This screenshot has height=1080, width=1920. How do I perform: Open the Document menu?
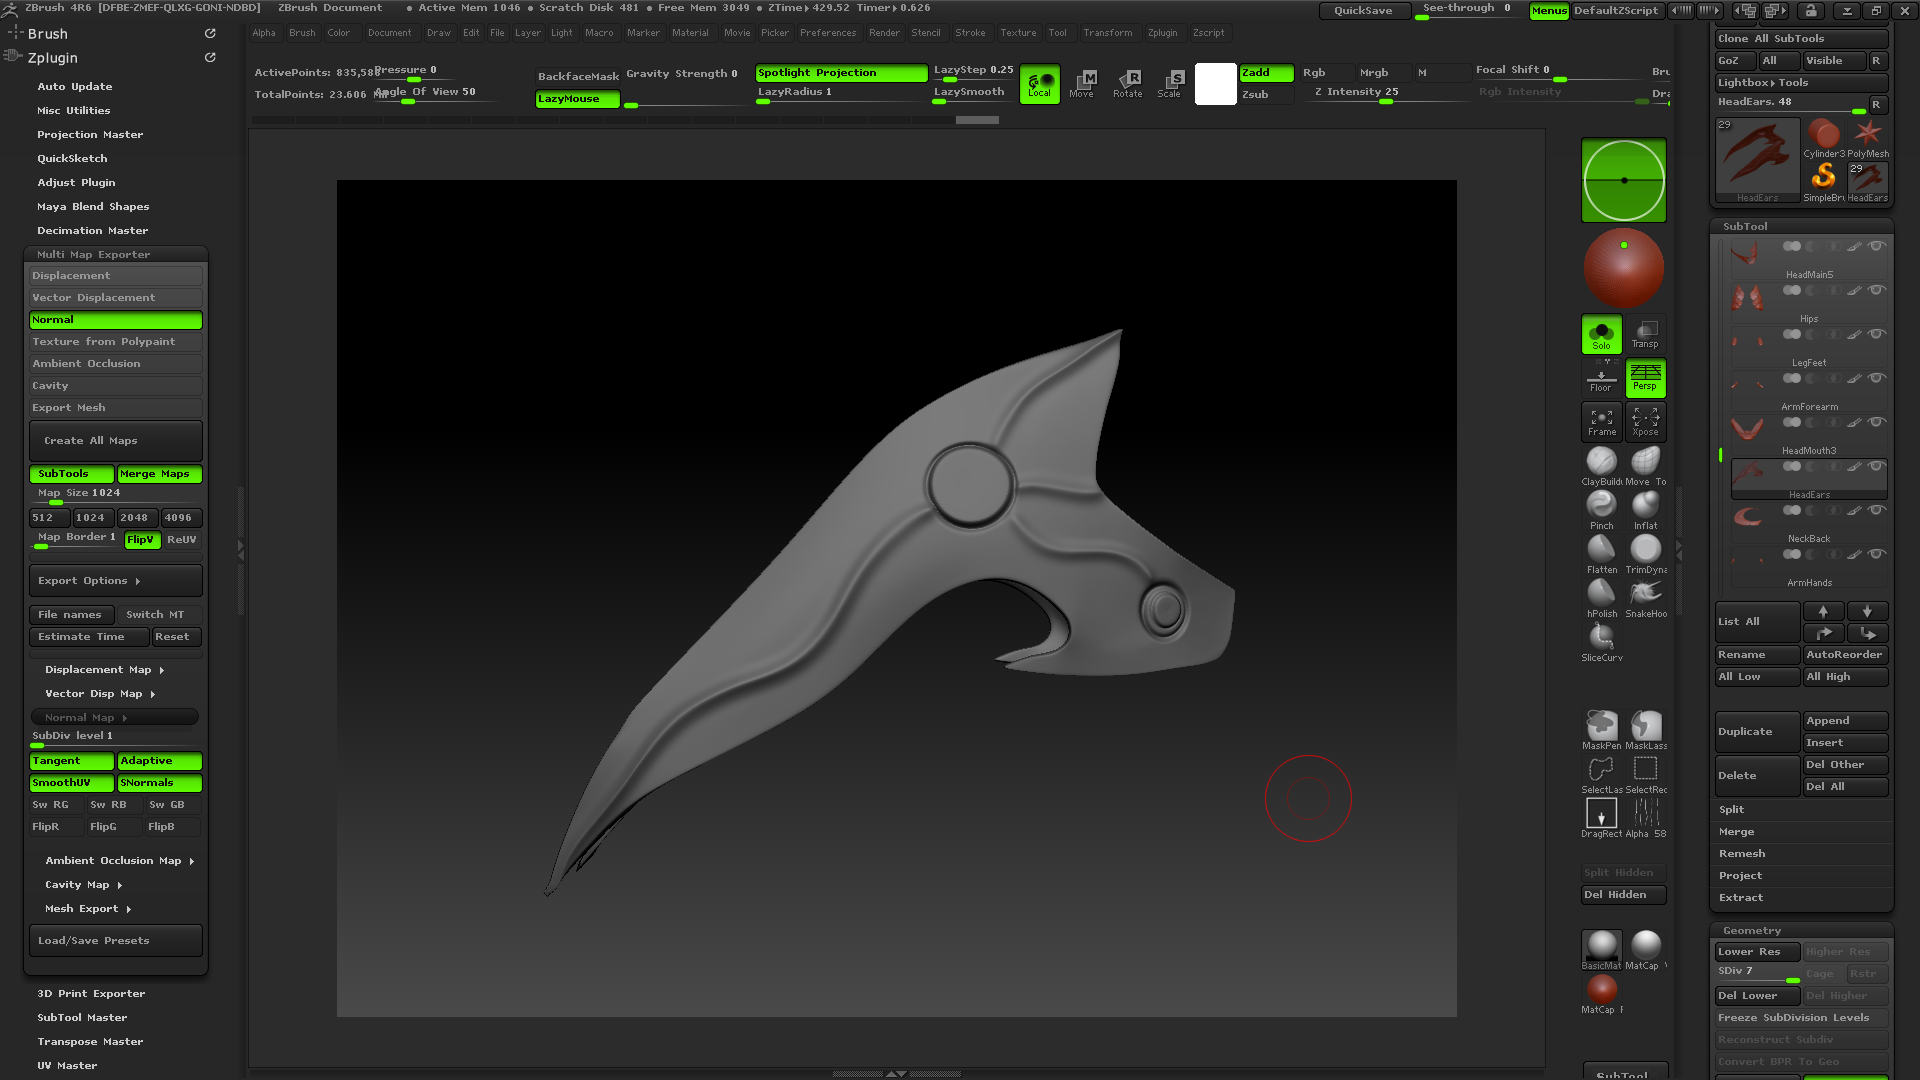tap(389, 33)
